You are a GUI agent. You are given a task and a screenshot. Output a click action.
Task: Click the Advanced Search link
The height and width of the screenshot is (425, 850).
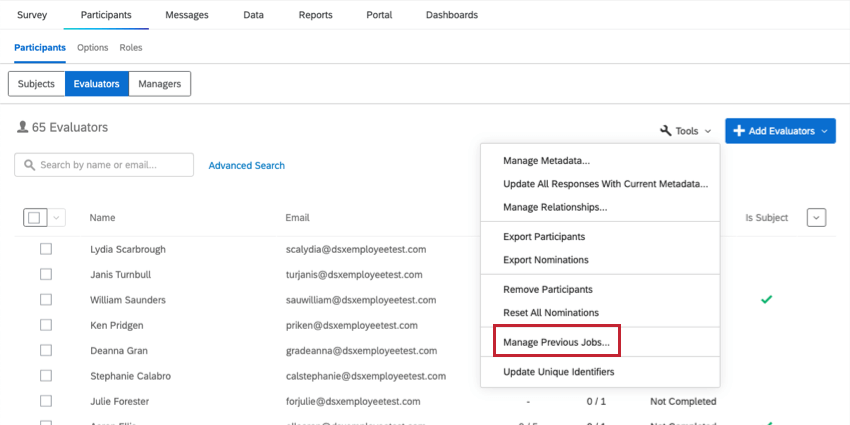pyautogui.click(x=246, y=165)
